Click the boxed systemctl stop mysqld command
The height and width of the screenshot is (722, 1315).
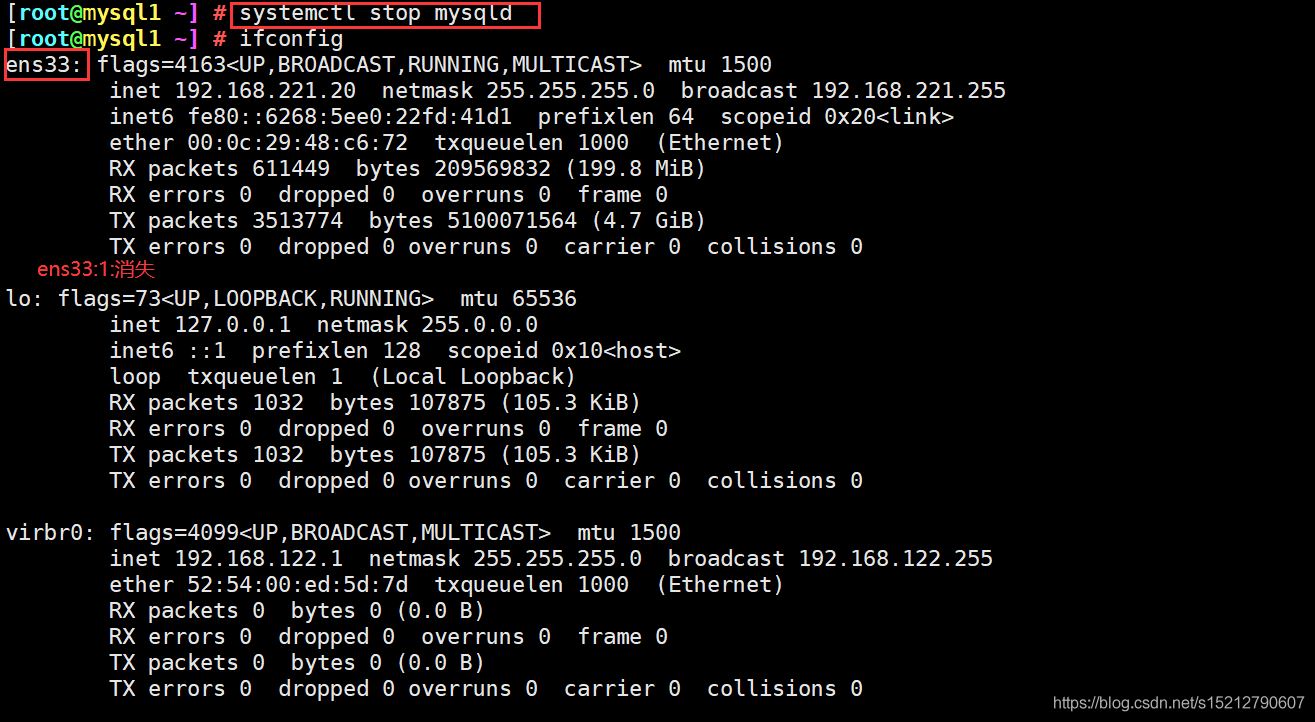tap(385, 14)
